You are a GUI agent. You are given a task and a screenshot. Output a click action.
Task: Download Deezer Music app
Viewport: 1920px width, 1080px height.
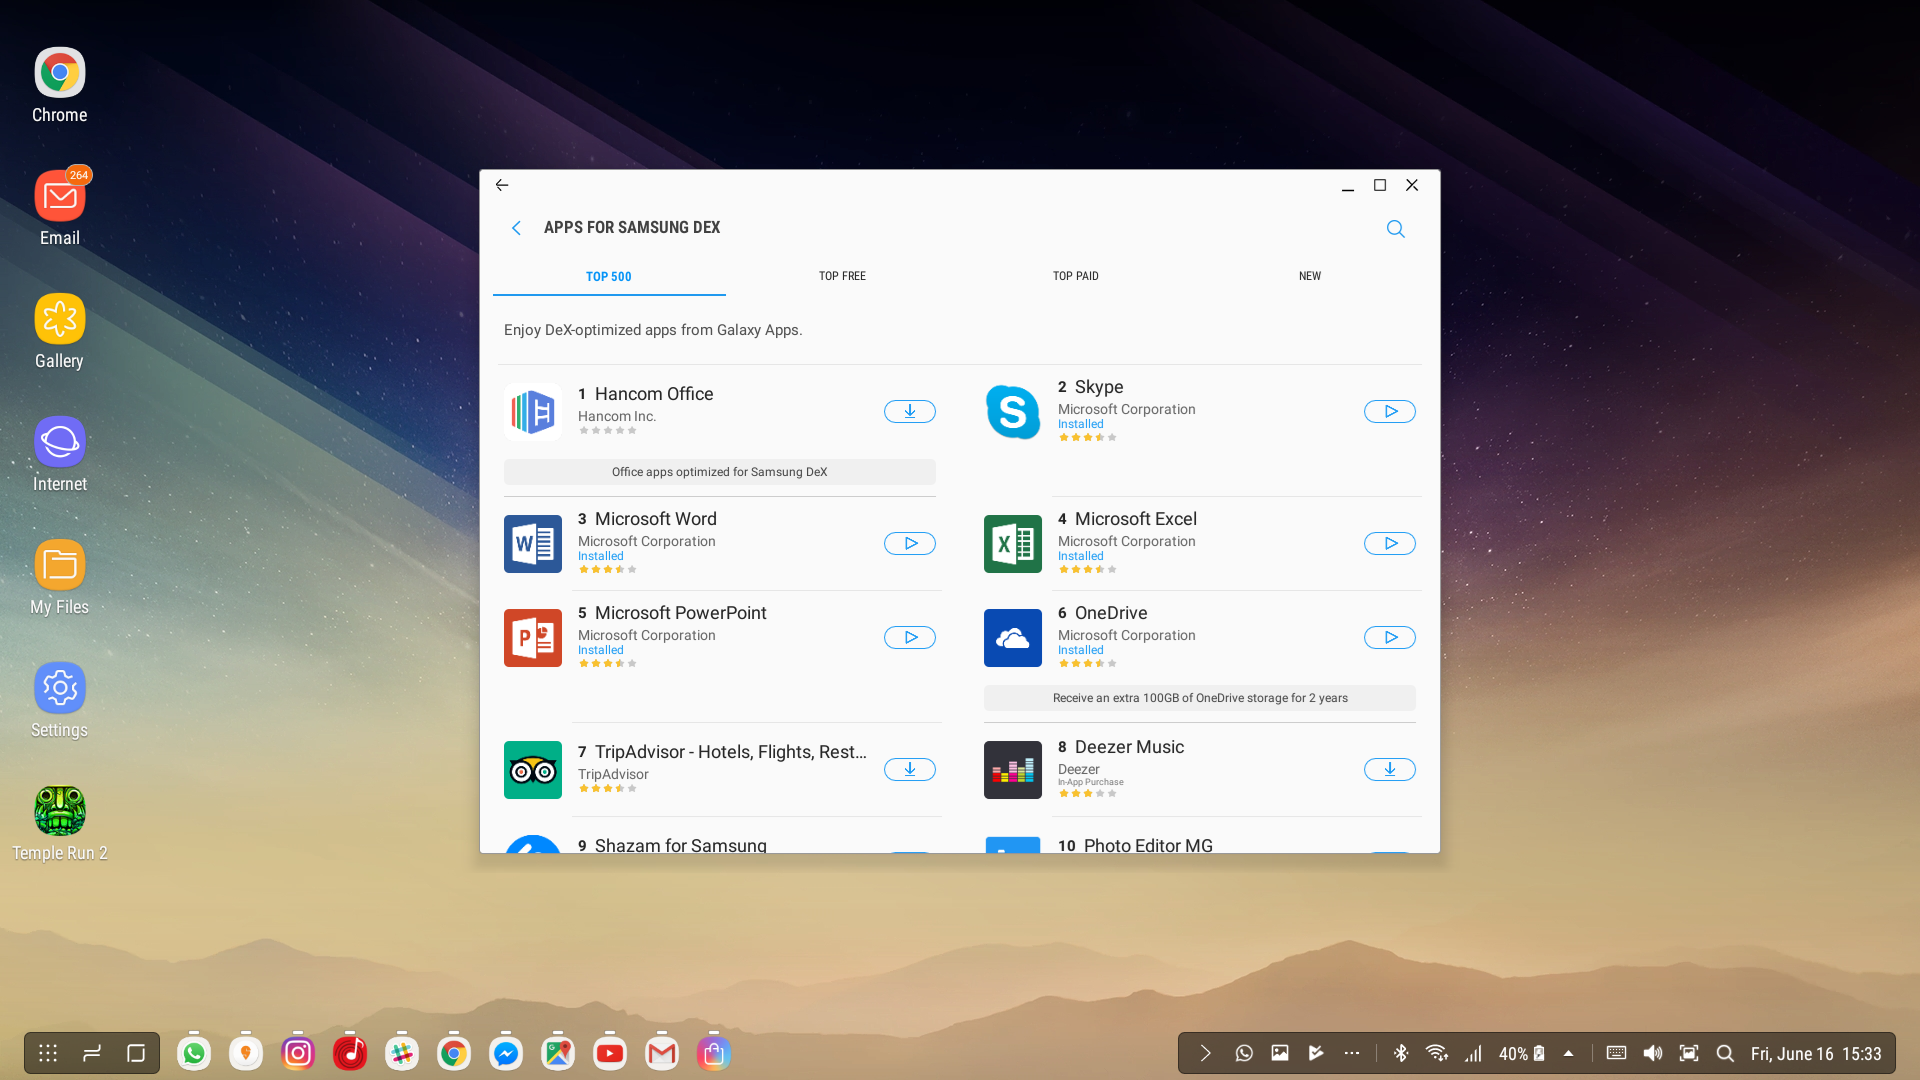[1389, 769]
